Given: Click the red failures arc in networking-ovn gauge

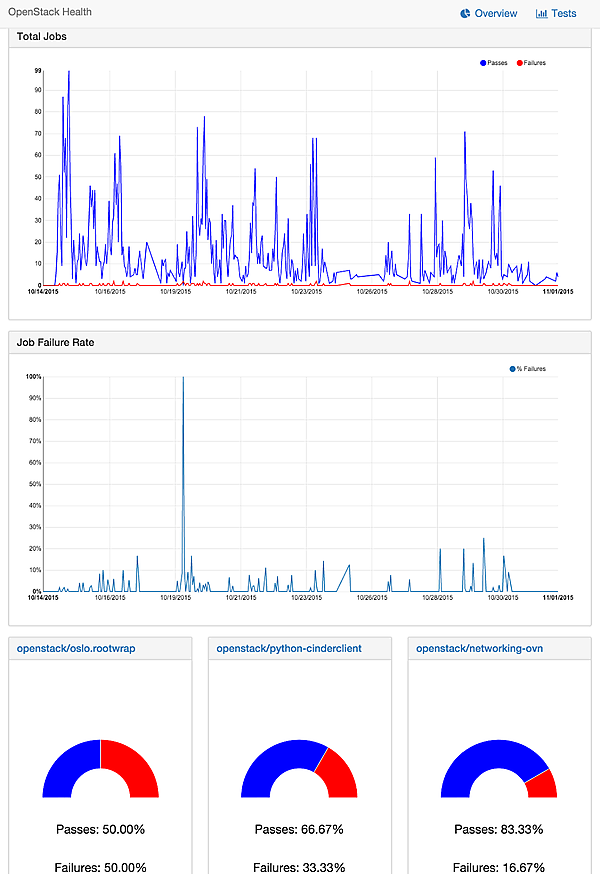Looking at the screenshot, I should (x=542, y=785).
